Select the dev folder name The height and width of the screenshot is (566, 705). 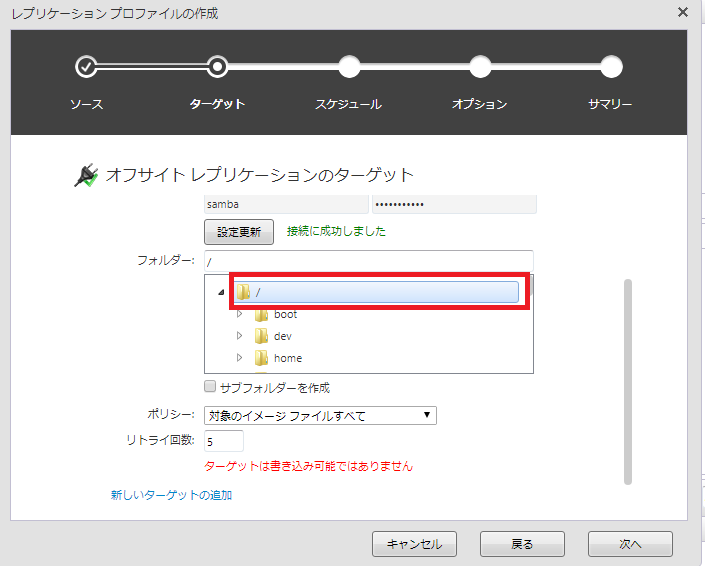click(x=283, y=336)
